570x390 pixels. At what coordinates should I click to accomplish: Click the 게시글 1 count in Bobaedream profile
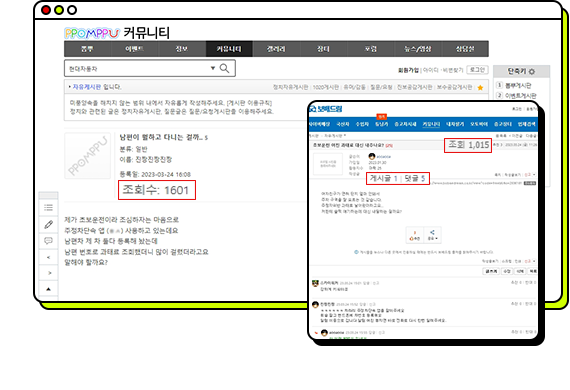point(384,178)
